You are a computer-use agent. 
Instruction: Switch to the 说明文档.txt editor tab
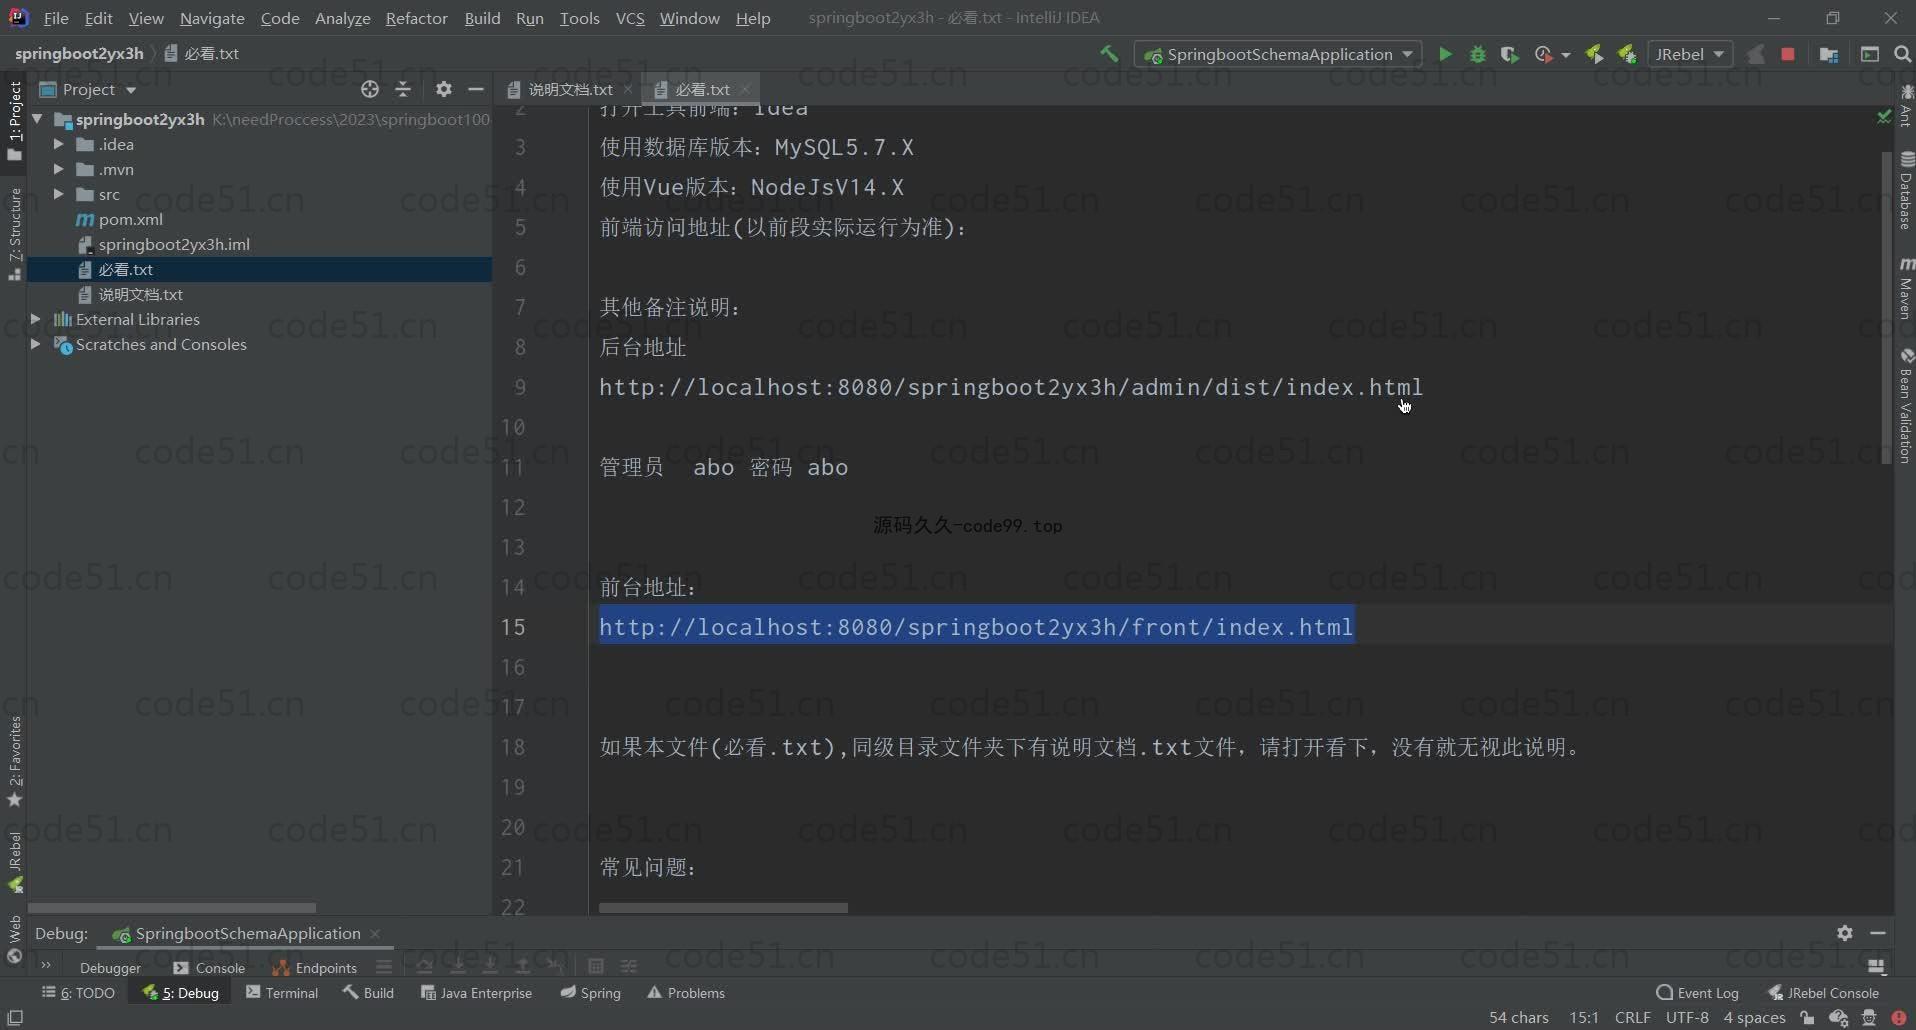(570, 89)
